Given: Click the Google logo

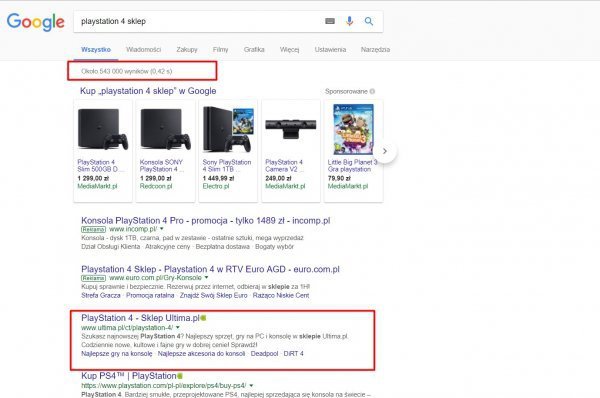Looking at the screenshot, I should click(36, 22).
